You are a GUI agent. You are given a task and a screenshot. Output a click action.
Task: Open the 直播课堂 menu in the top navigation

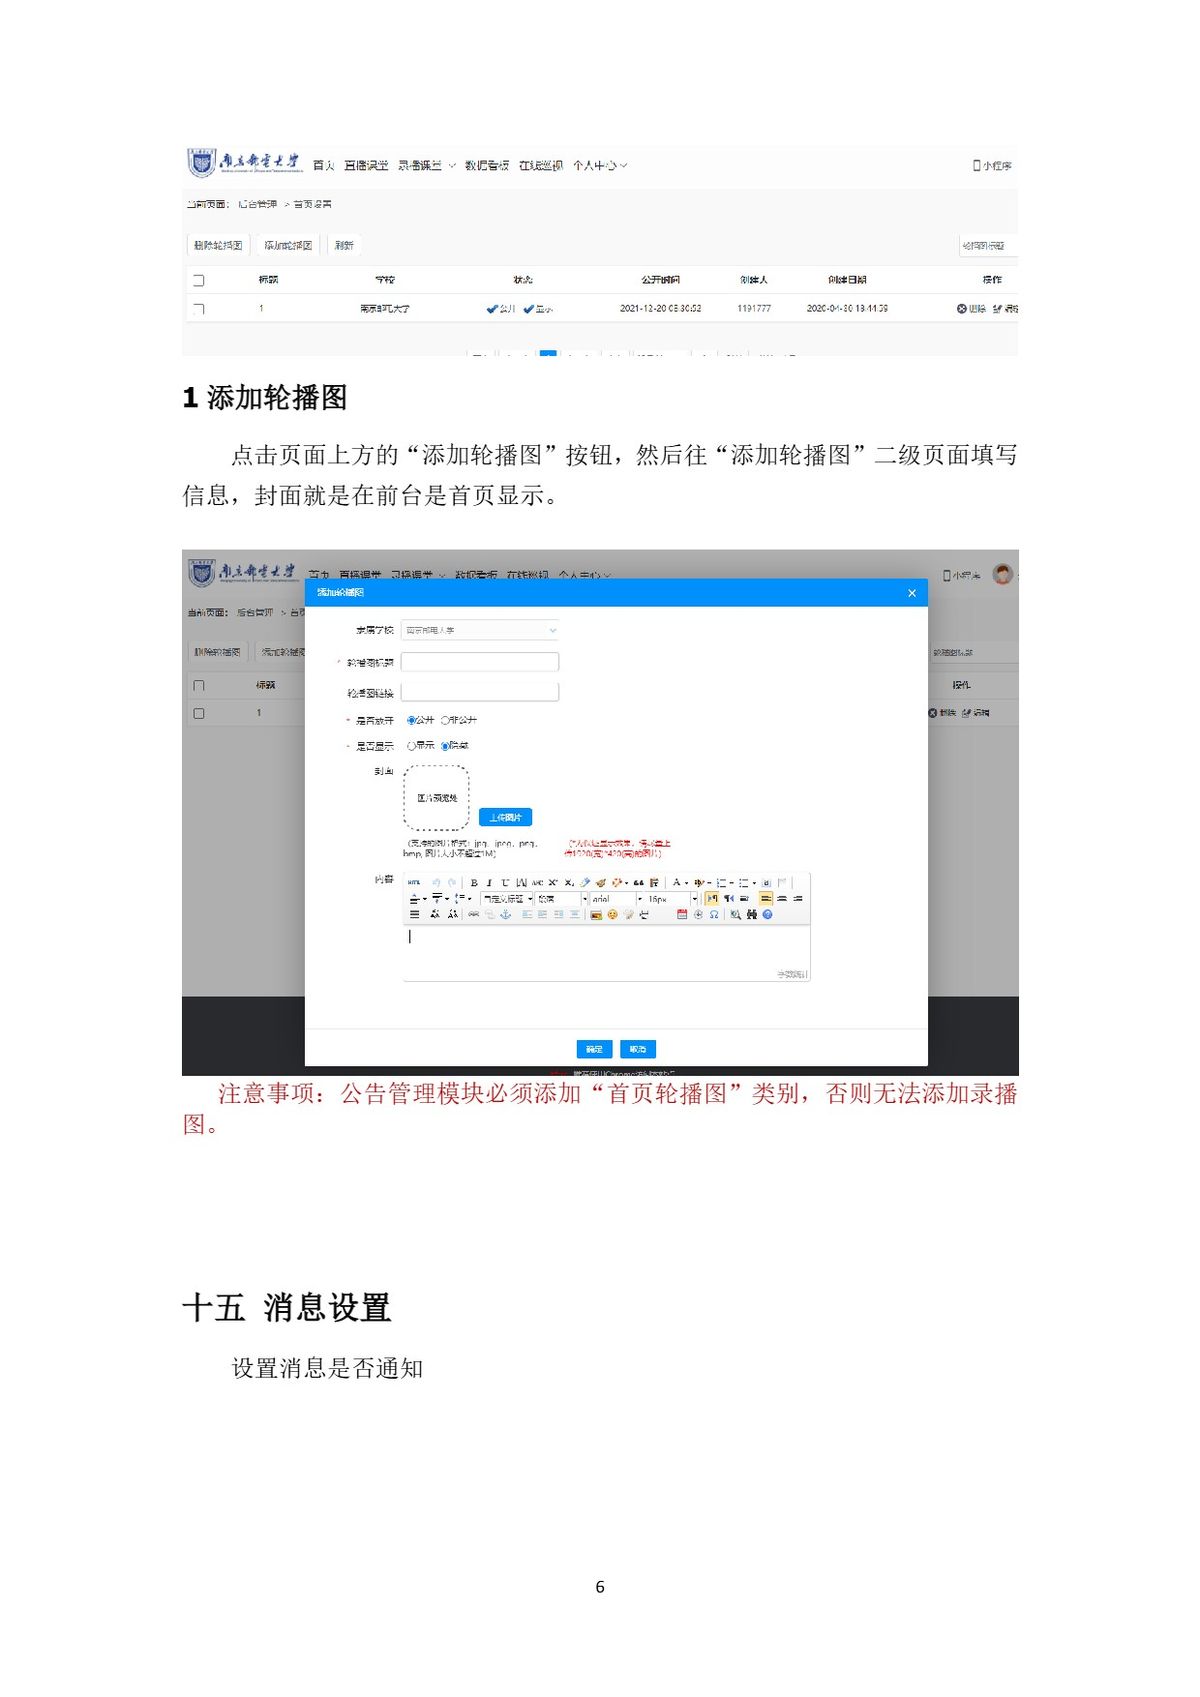pos(366,166)
